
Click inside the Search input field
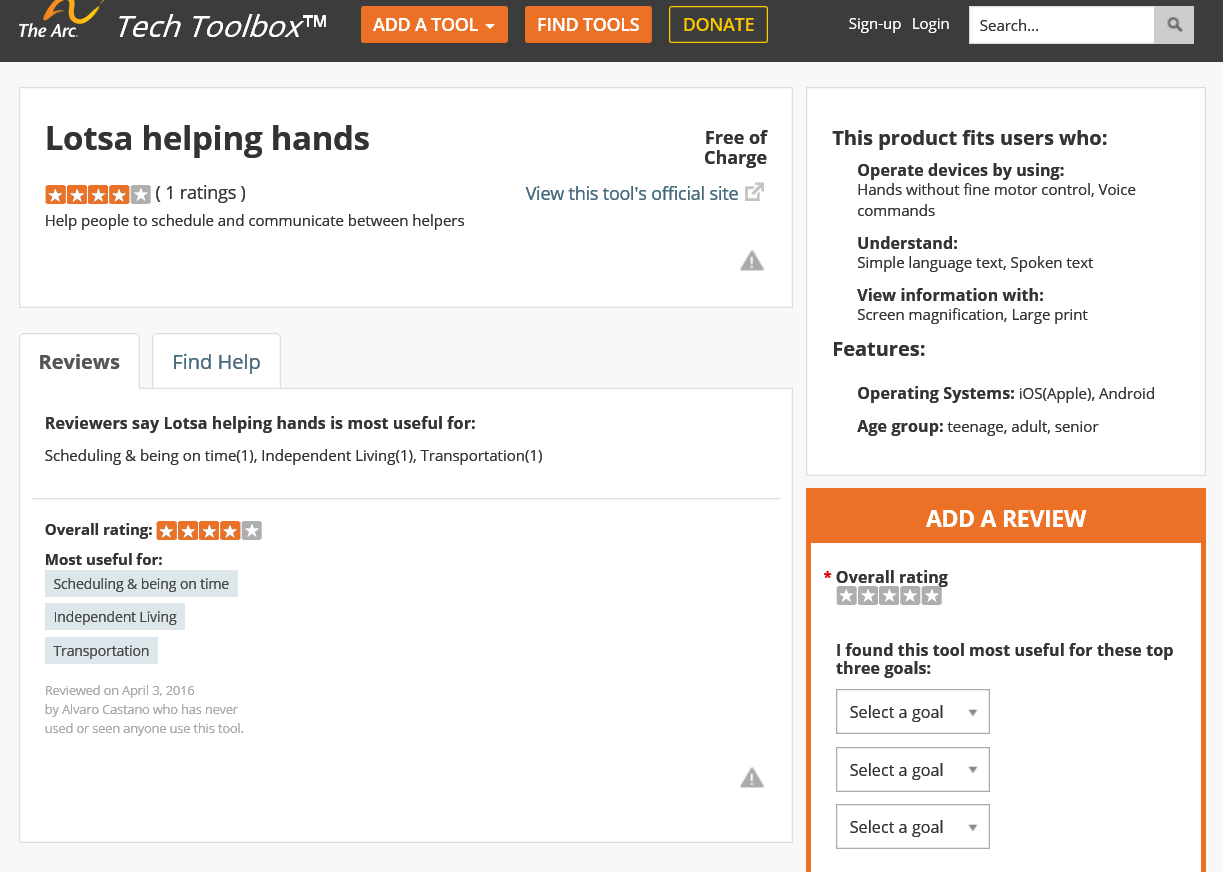click(1060, 24)
